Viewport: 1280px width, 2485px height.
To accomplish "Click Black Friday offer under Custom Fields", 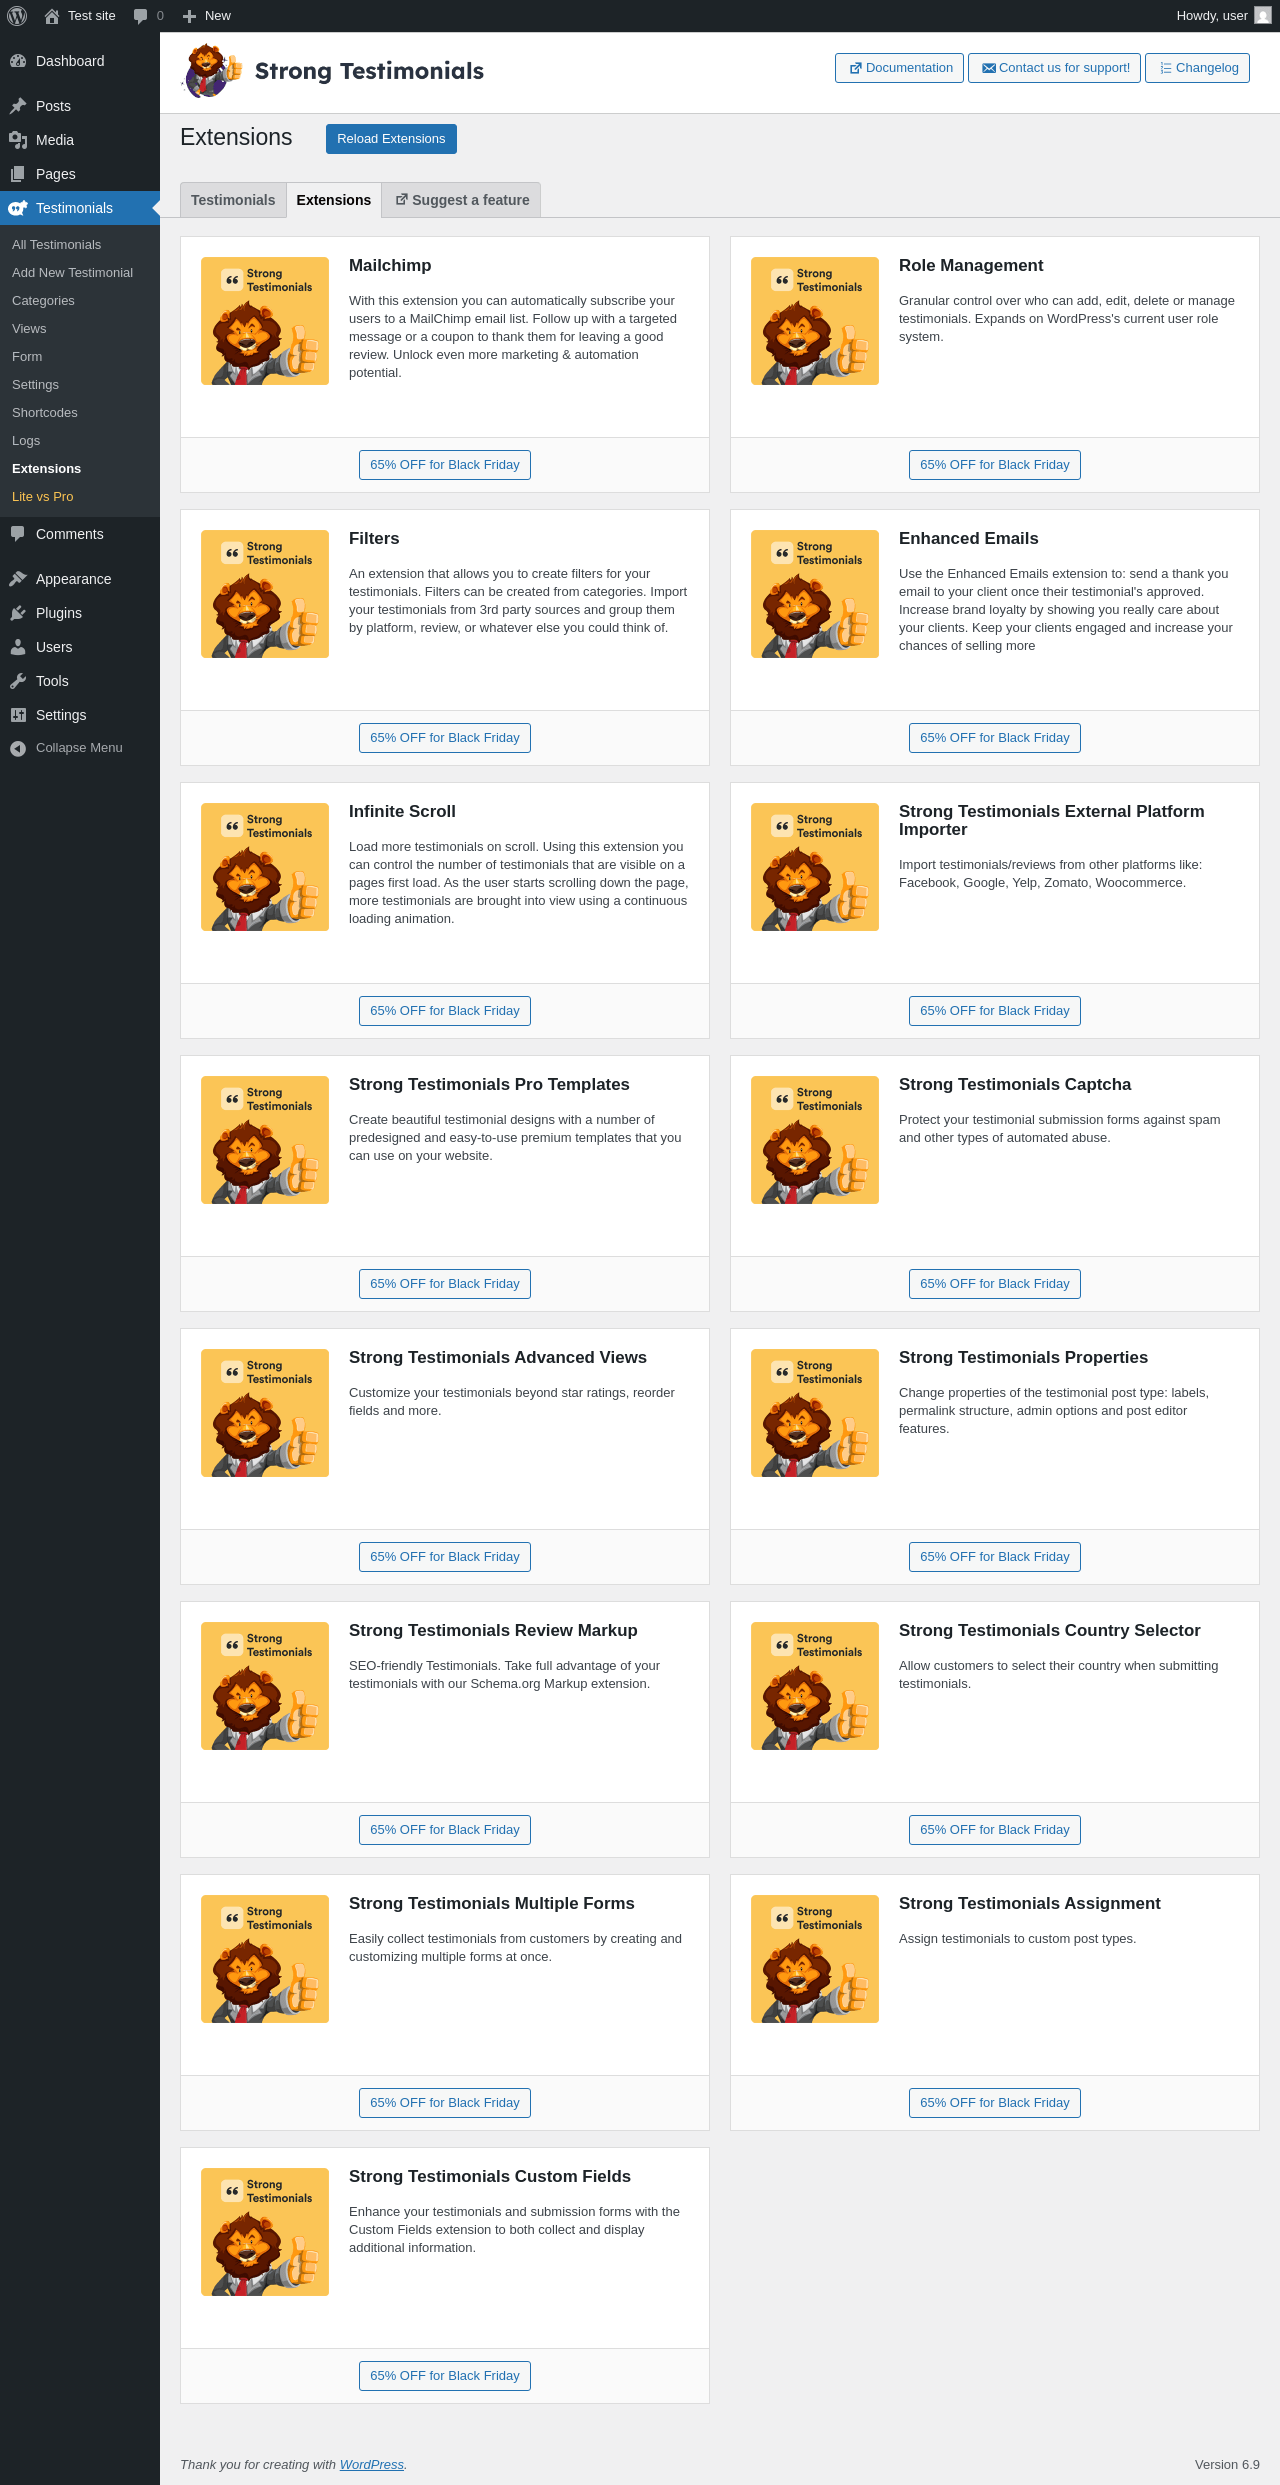I will coord(445,2376).
